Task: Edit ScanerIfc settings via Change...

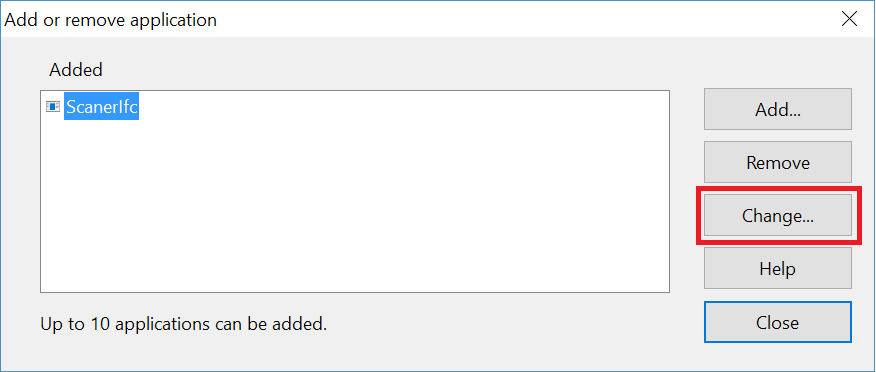Action: [x=778, y=216]
